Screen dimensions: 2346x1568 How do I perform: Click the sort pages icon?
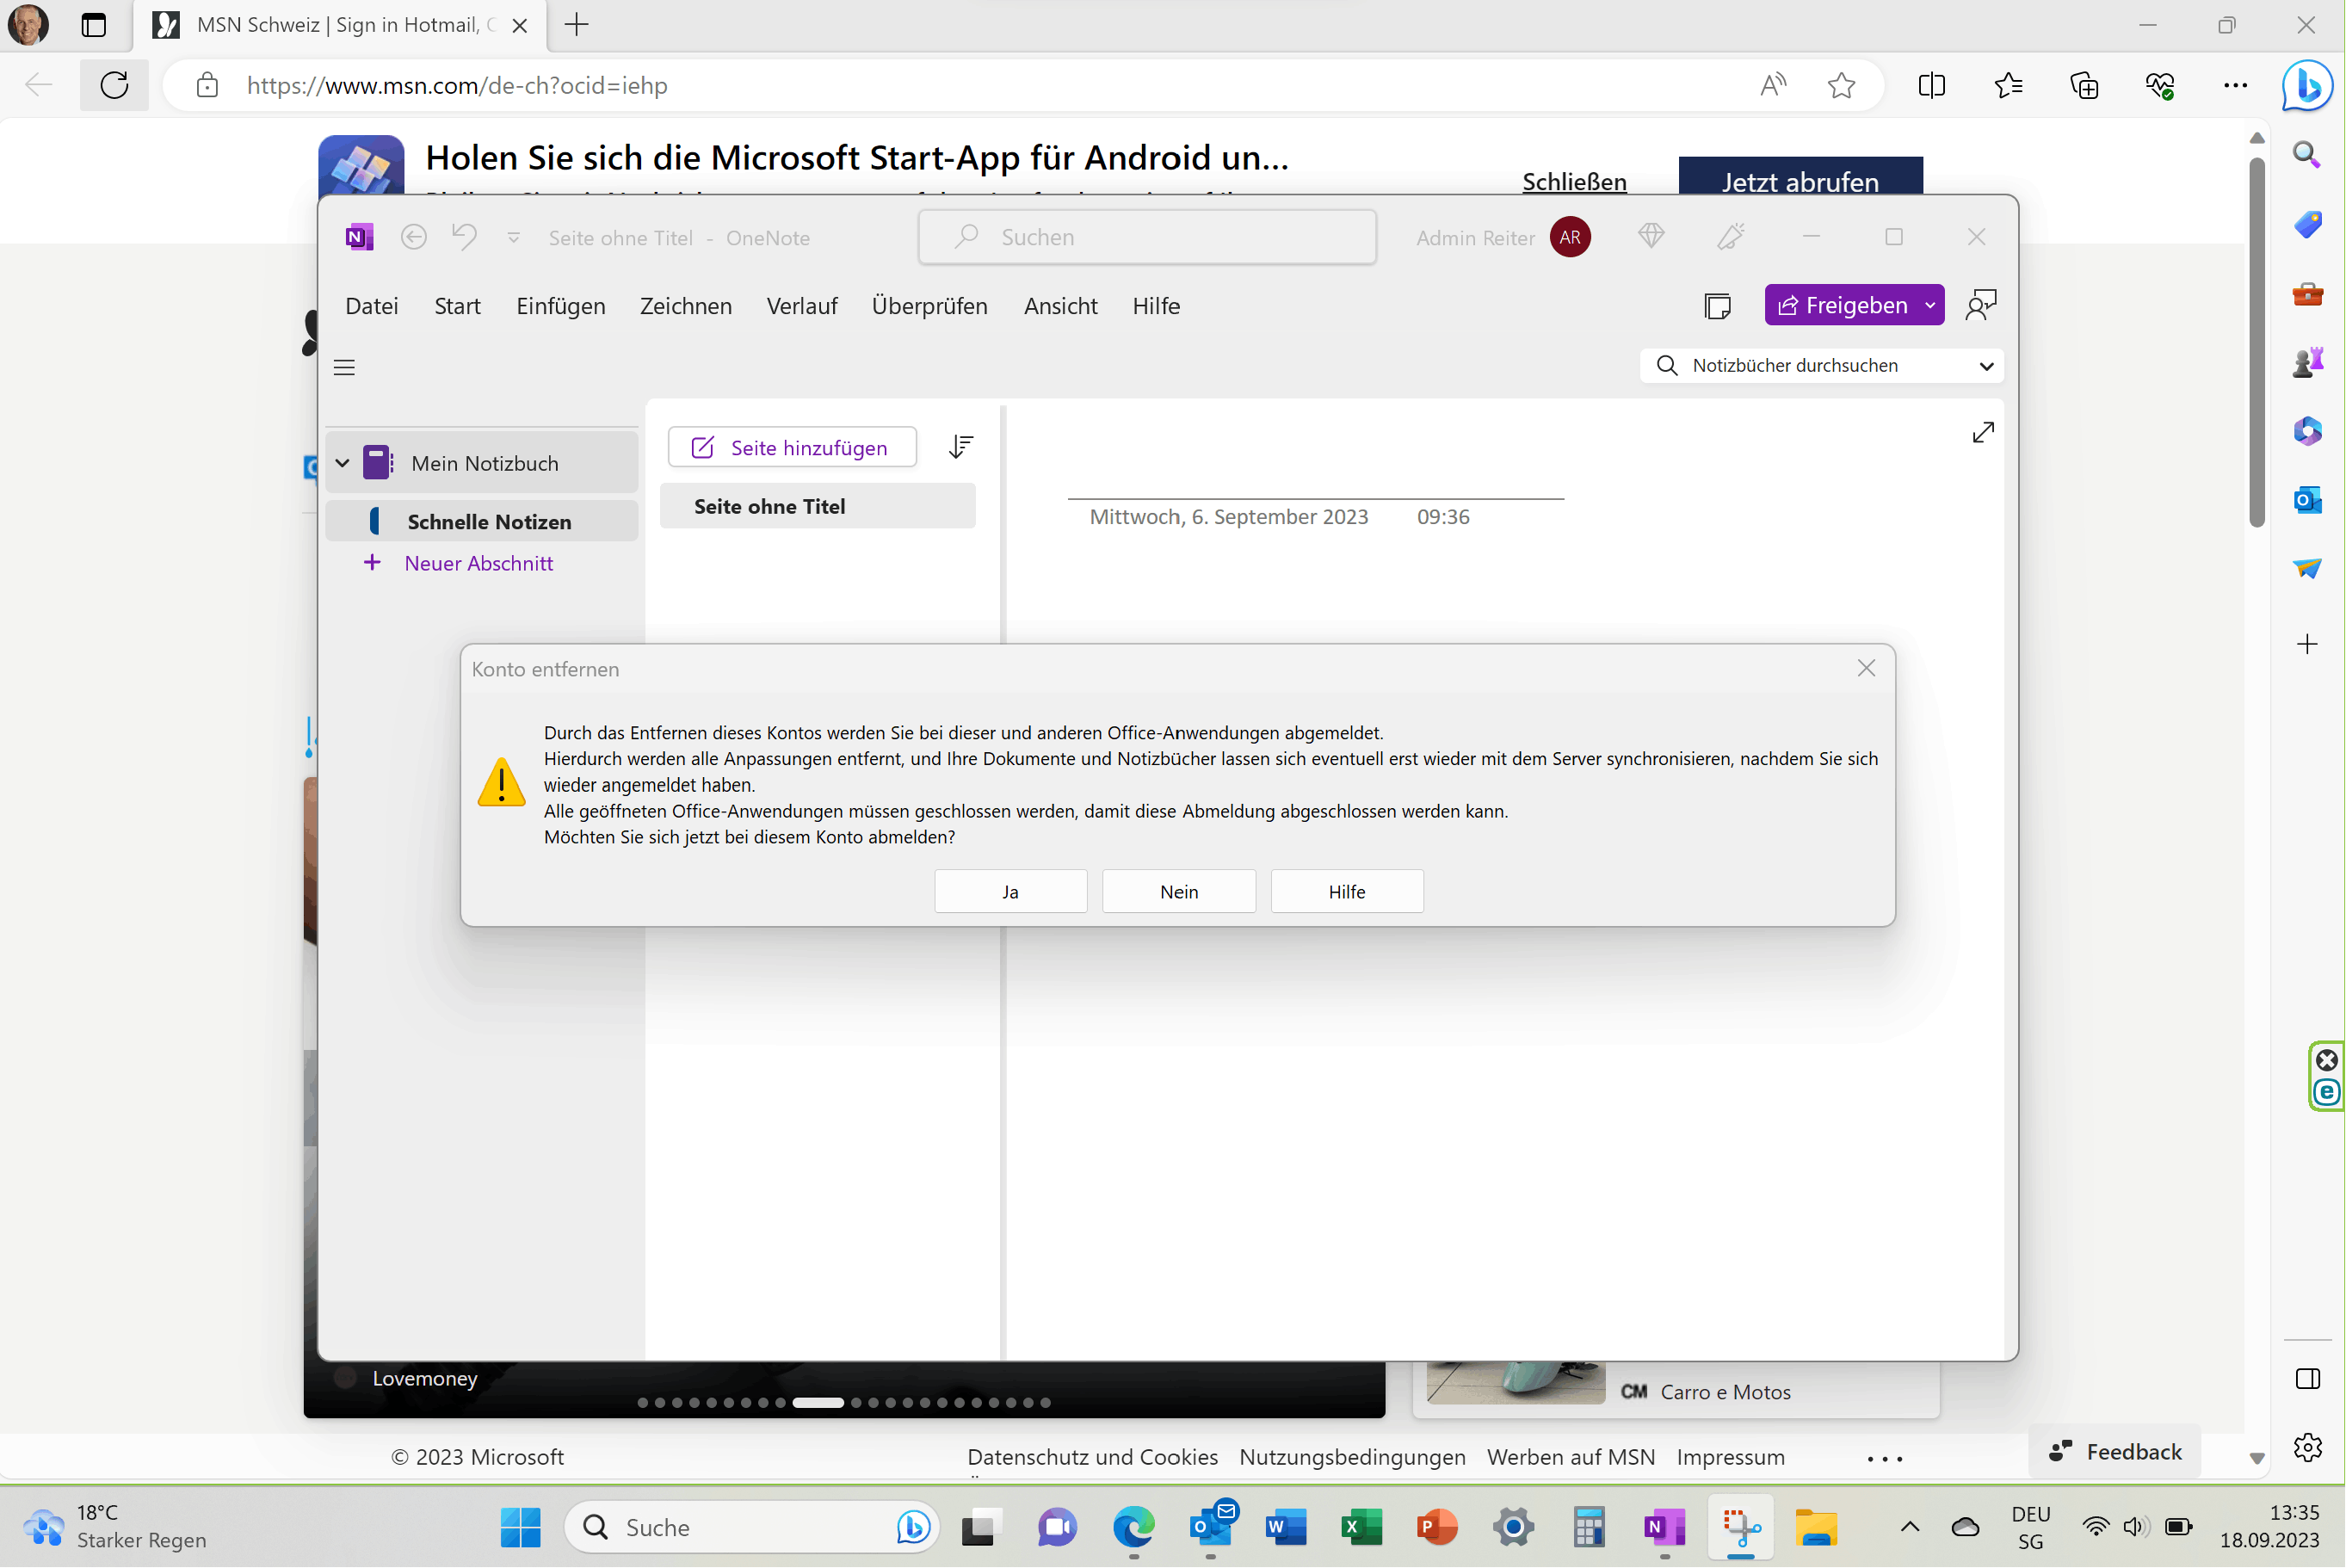pyautogui.click(x=960, y=447)
